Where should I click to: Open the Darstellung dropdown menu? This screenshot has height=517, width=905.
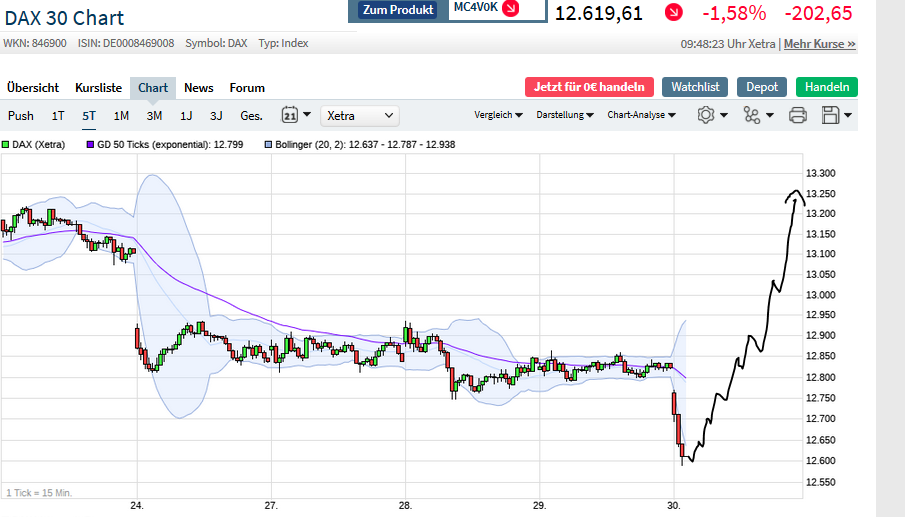(564, 115)
